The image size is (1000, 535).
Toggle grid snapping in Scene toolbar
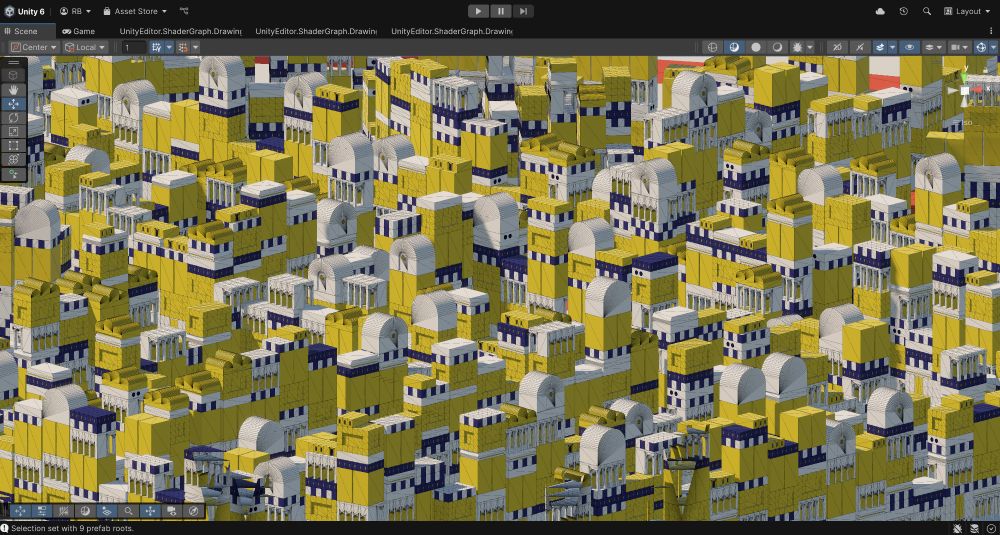point(156,47)
